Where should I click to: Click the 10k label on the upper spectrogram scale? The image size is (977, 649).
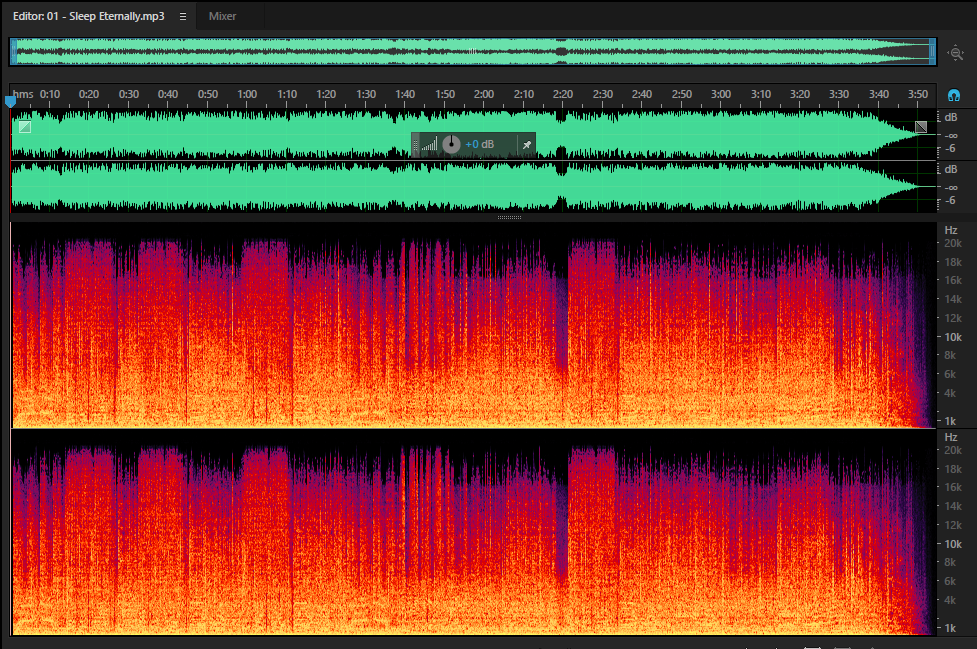pyautogui.click(x=953, y=337)
